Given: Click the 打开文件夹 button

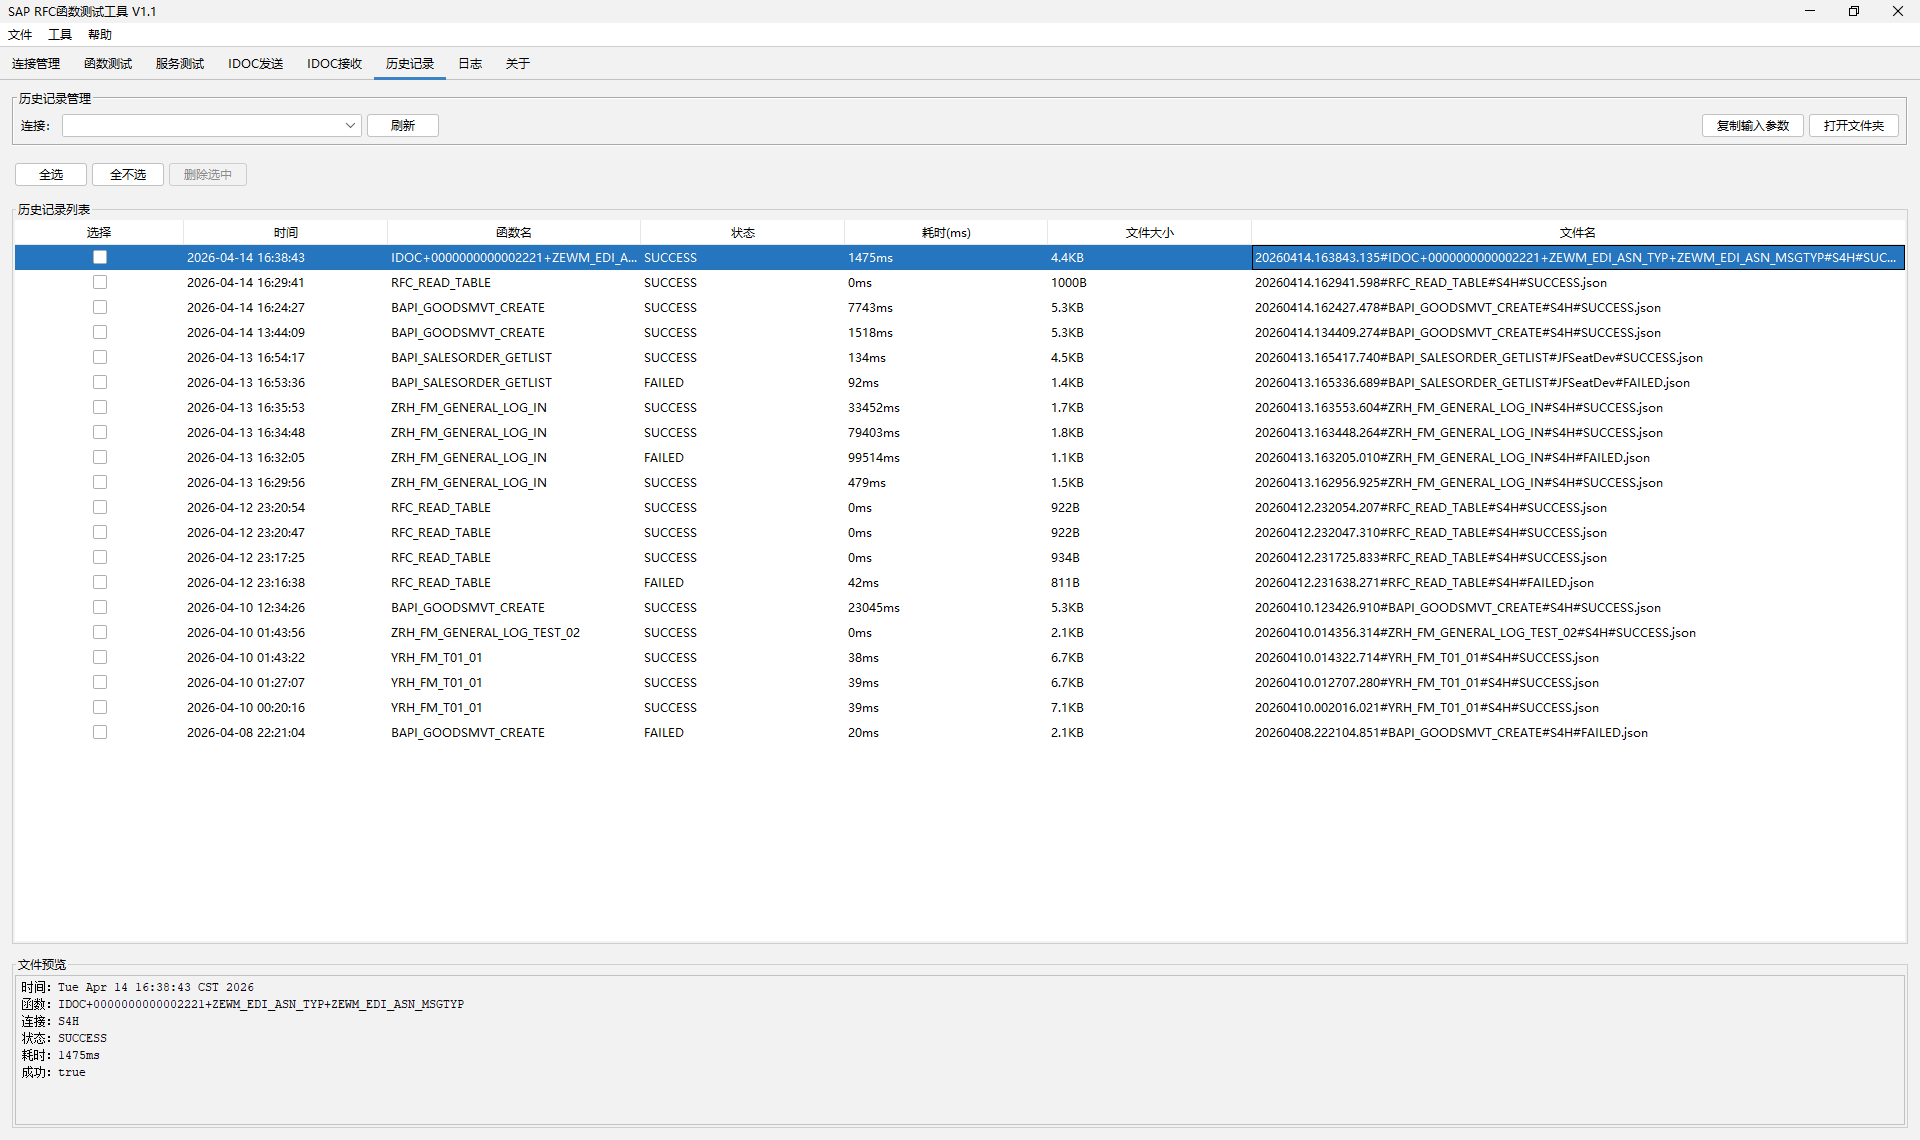Looking at the screenshot, I should pos(1853,126).
